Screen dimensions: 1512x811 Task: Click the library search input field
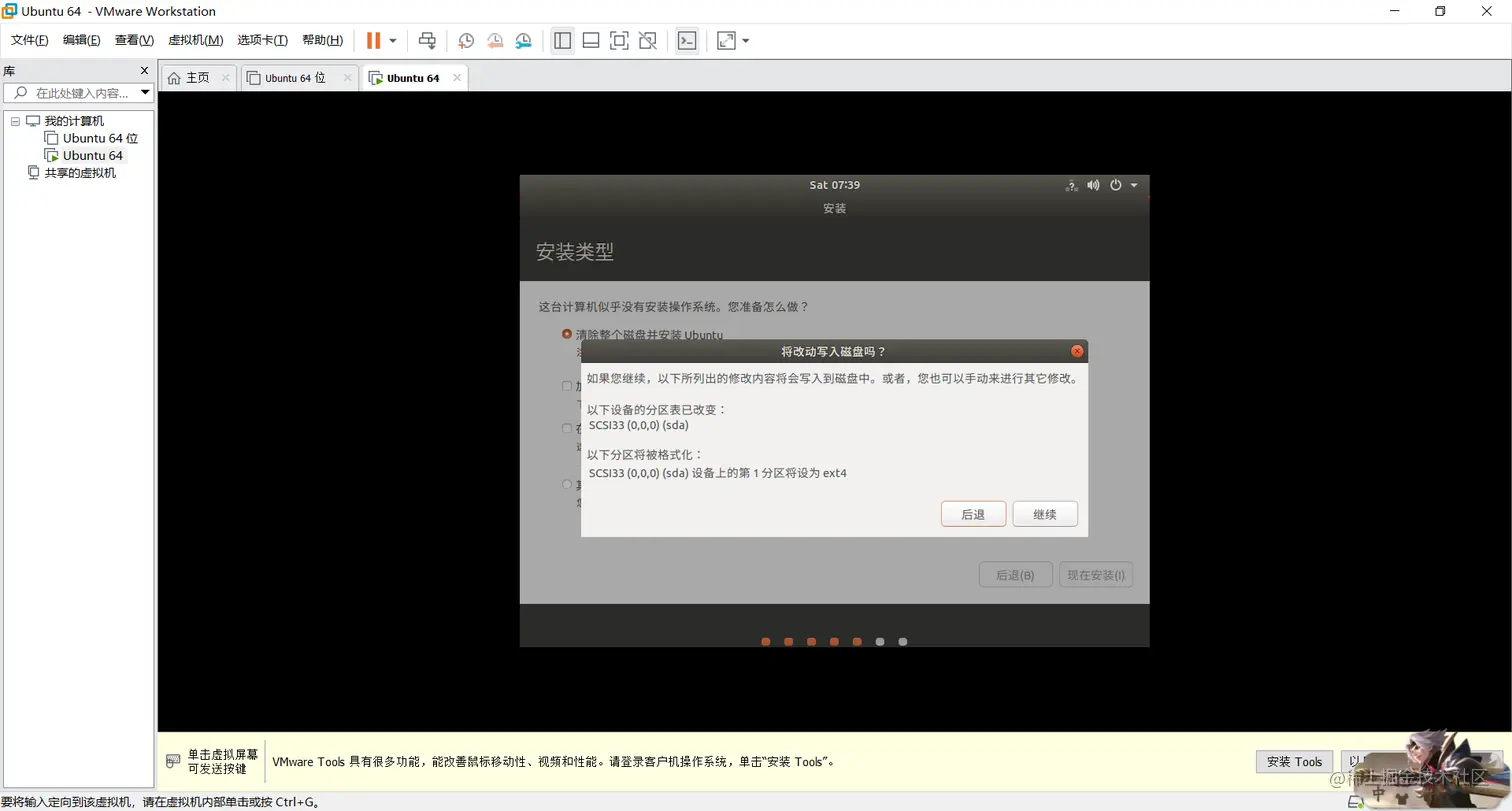(78, 93)
